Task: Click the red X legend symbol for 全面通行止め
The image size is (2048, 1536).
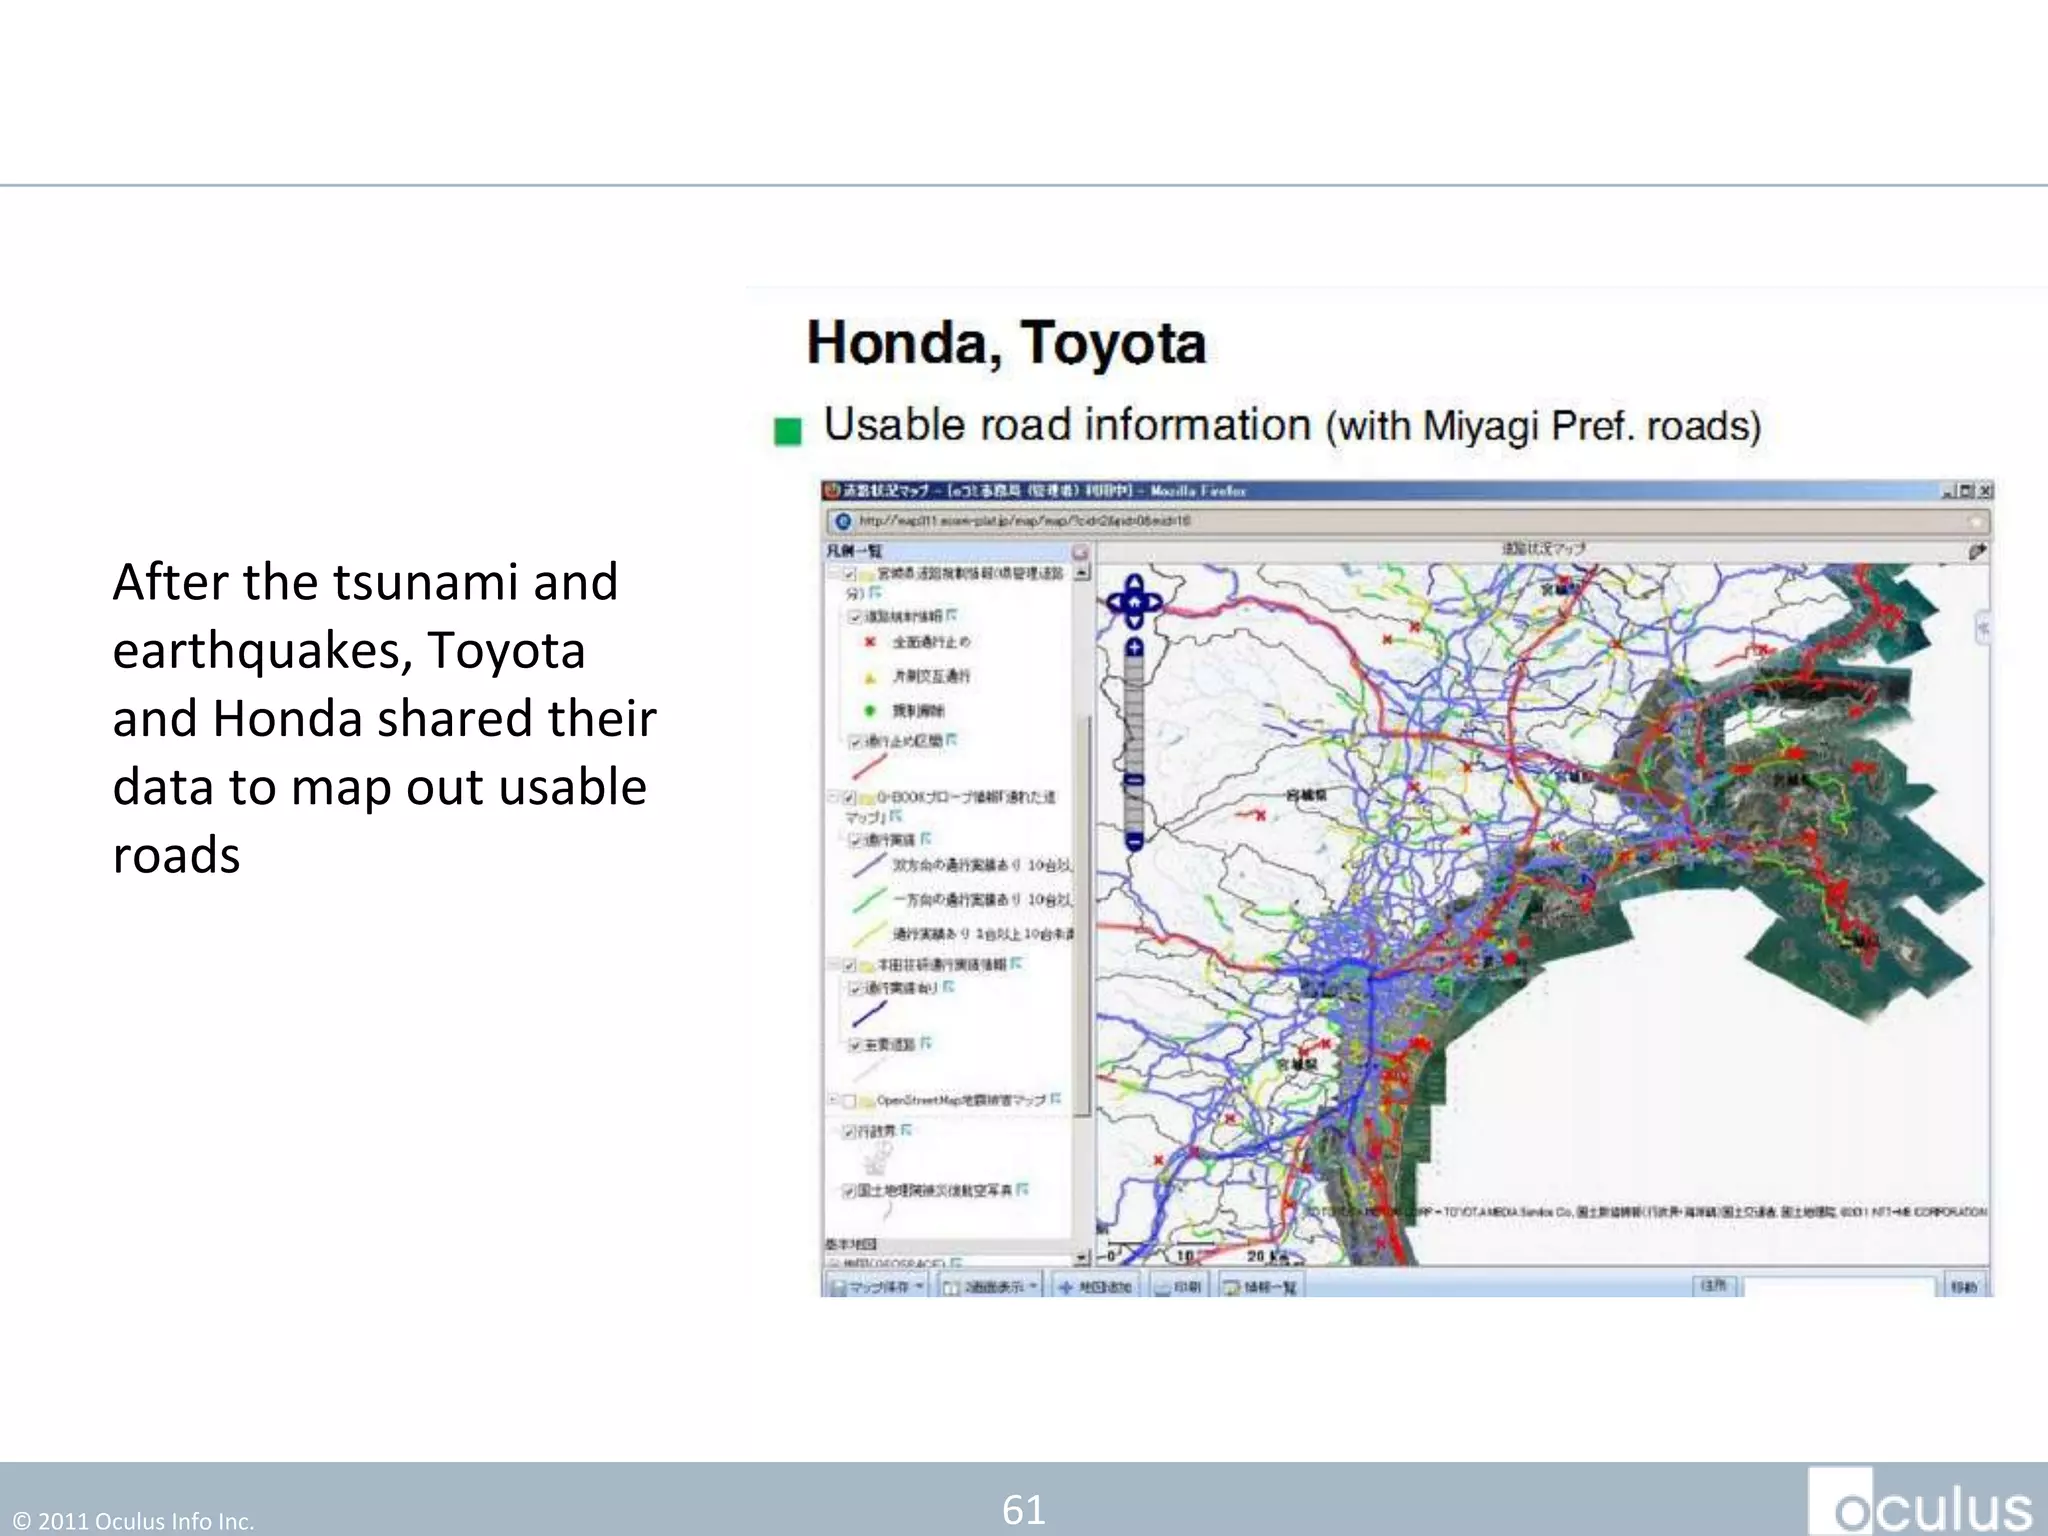Action: click(x=870, y=642)
